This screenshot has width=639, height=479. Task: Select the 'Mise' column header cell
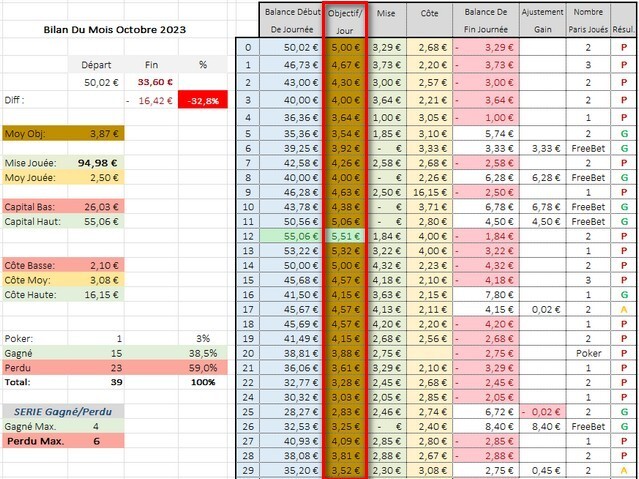(386, 20)
